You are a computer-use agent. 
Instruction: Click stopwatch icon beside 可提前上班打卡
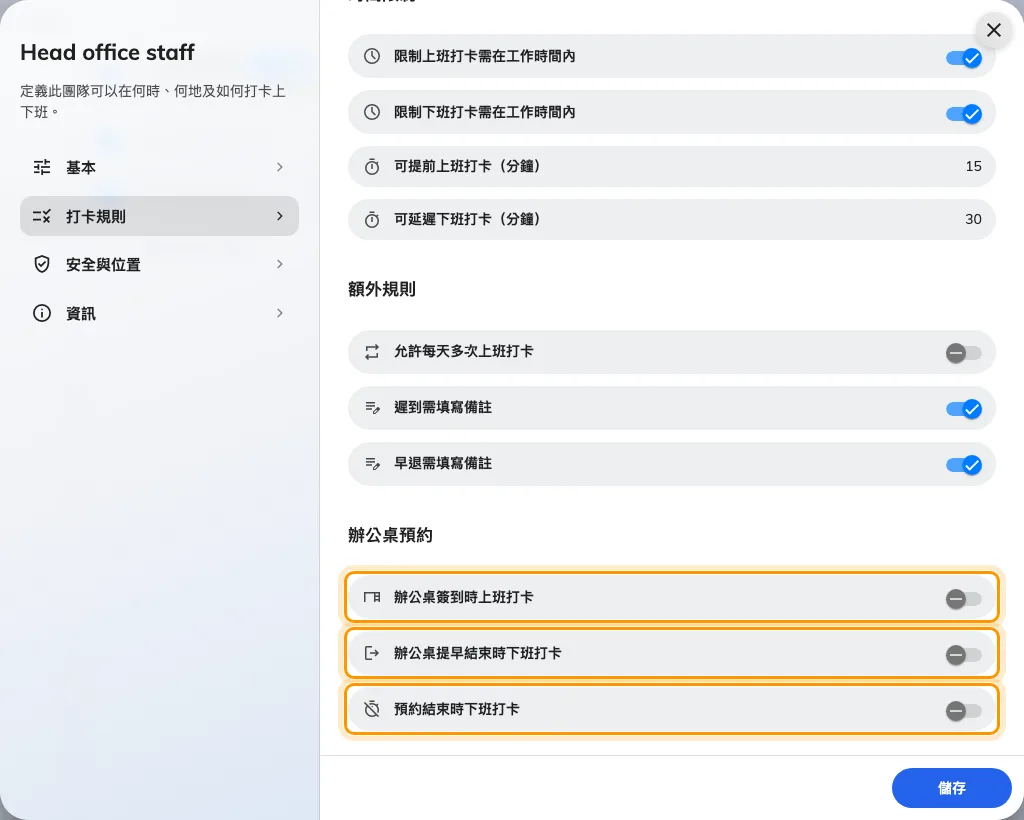click(x=372, y=166)
